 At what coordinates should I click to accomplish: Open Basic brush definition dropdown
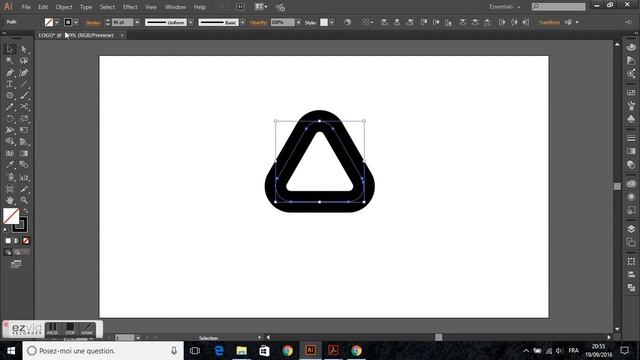tap(243, 22)
